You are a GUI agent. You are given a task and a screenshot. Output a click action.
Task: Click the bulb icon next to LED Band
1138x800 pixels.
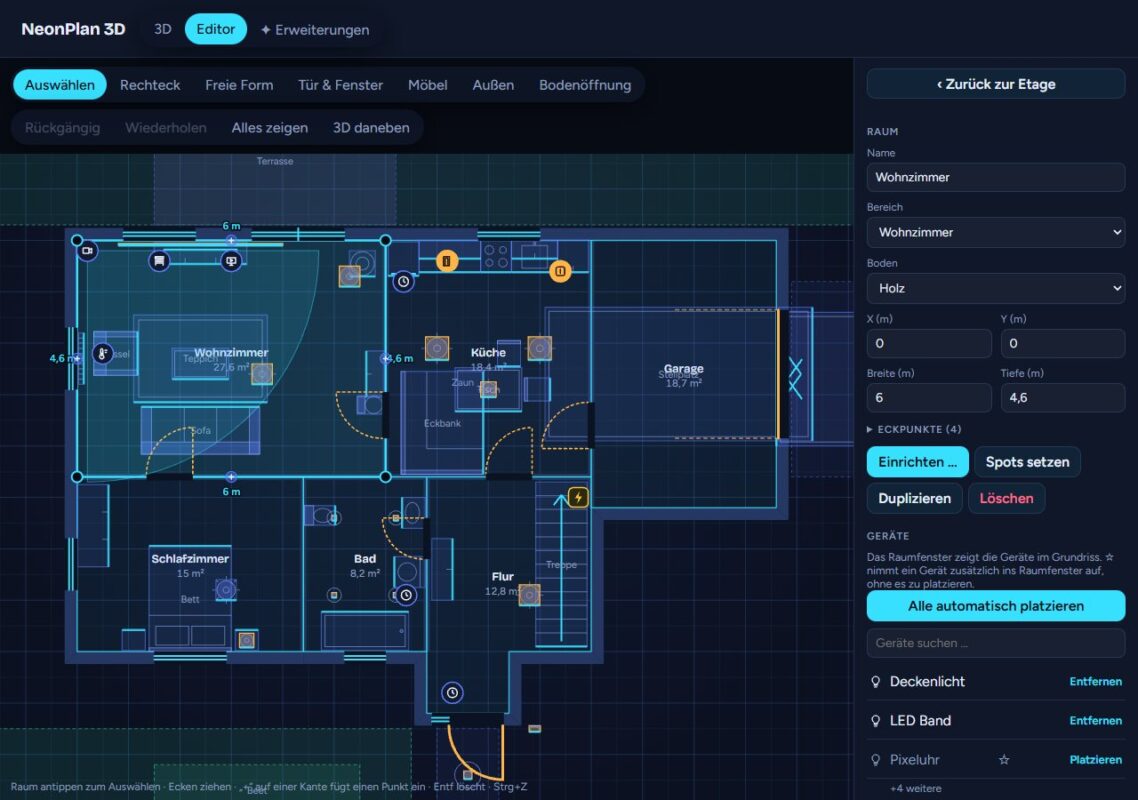click(875, 721)
